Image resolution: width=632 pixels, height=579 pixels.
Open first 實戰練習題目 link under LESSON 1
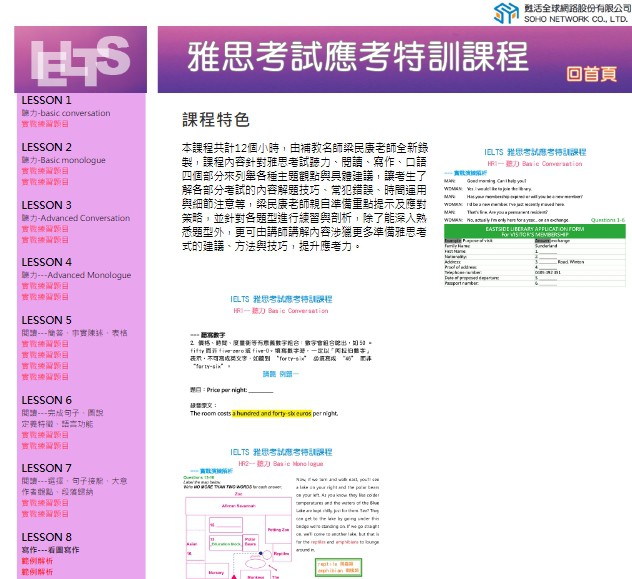point(45,123)
